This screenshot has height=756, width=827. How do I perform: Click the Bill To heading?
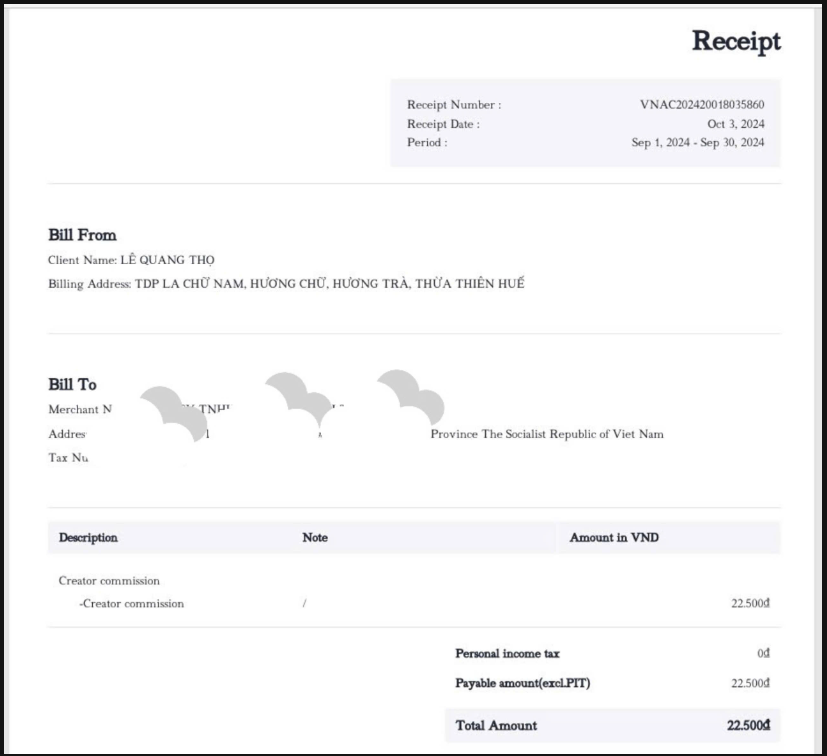click(72, 384)
